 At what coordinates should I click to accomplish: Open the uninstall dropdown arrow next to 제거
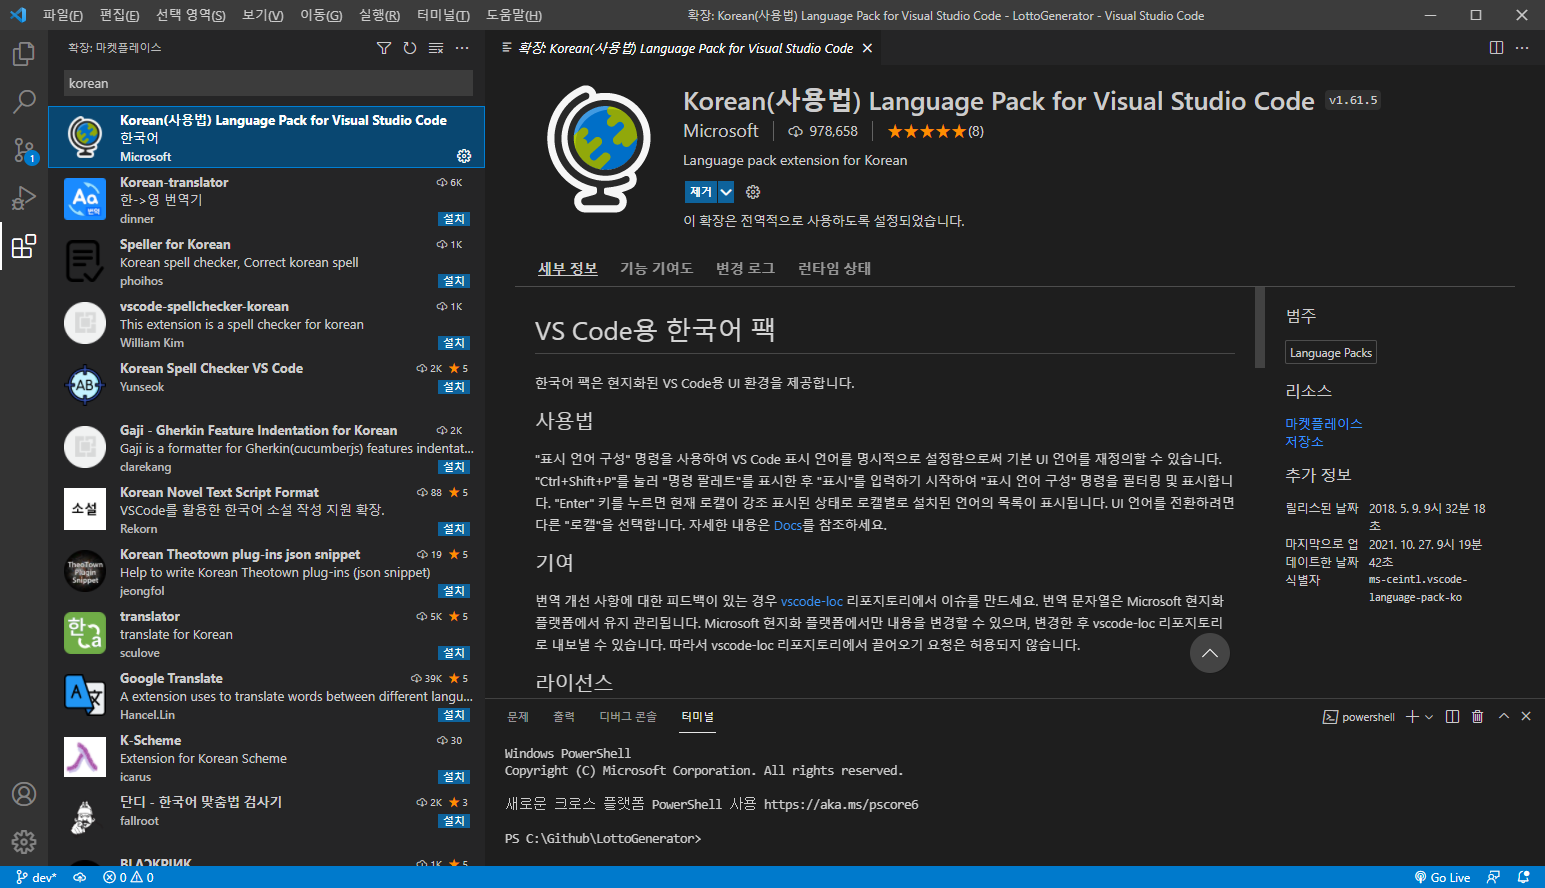[x=726, y=192]
